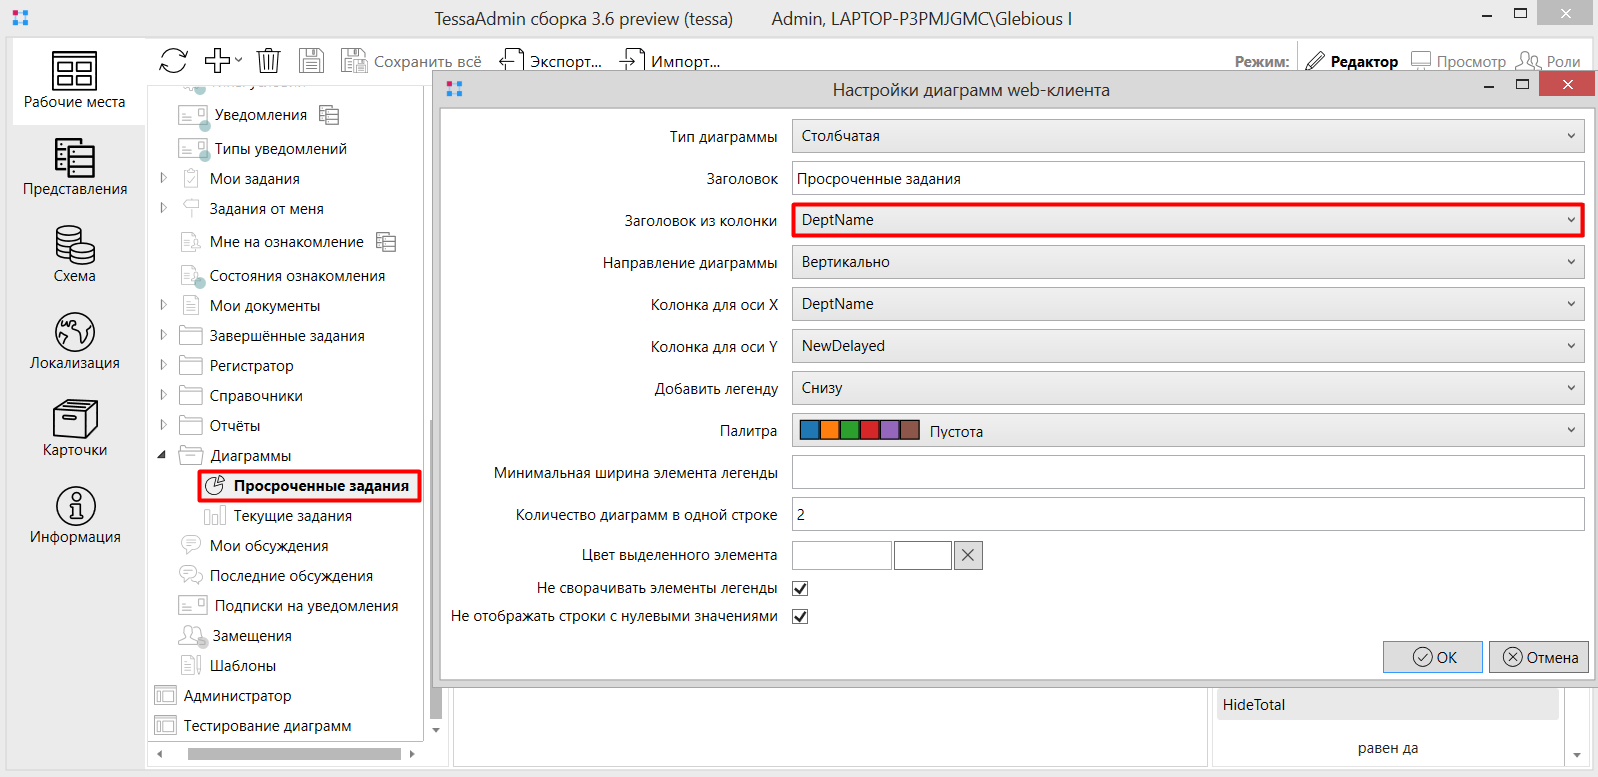Open the Информация section
1598x777 pixels.
pos(75,514)
